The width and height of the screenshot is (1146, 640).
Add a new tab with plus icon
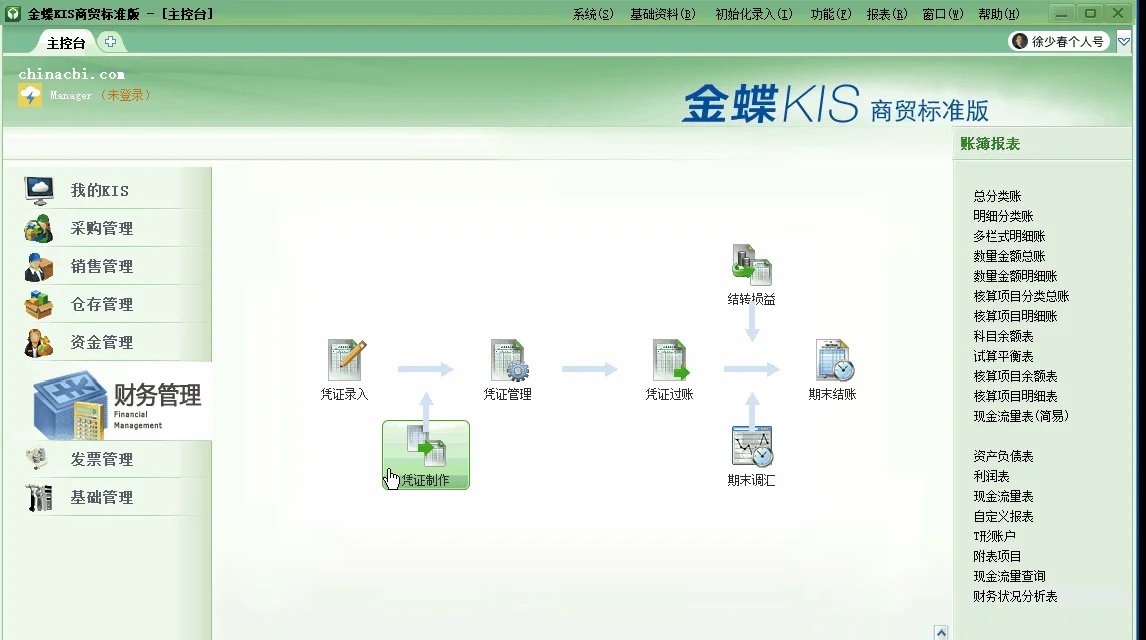pyautogui.click(x=110, y=42)
